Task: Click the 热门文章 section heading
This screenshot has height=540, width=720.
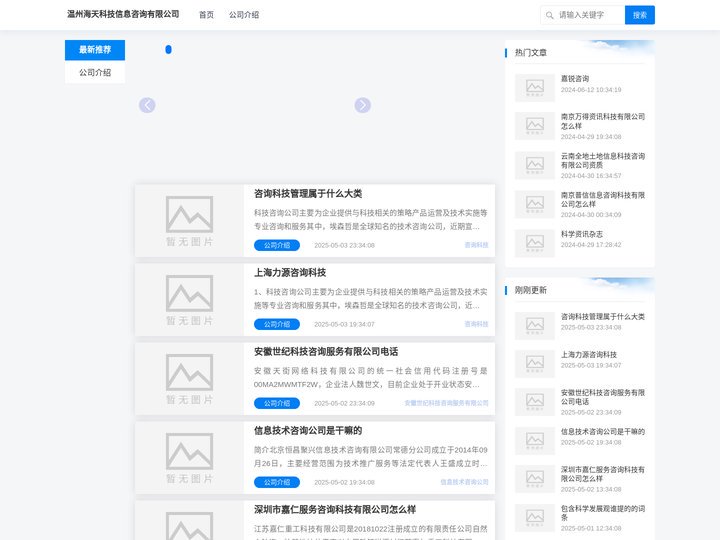Action: [x=531, y=52]
